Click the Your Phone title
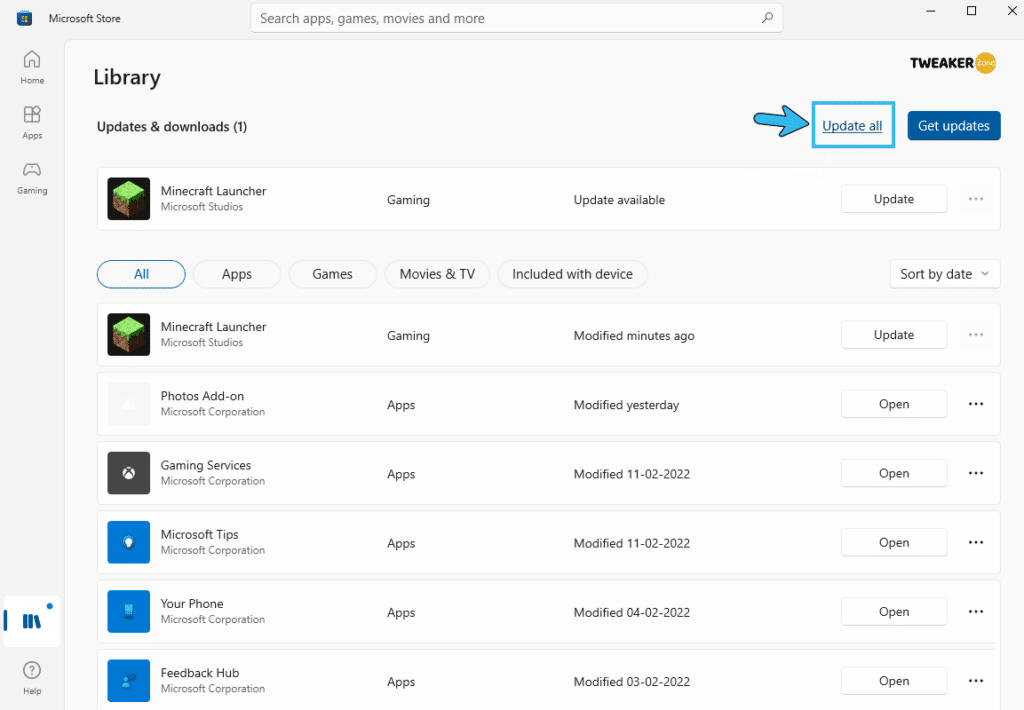Image resolution: width=1024 pixels, height=710 pixels. pos(192,604)
